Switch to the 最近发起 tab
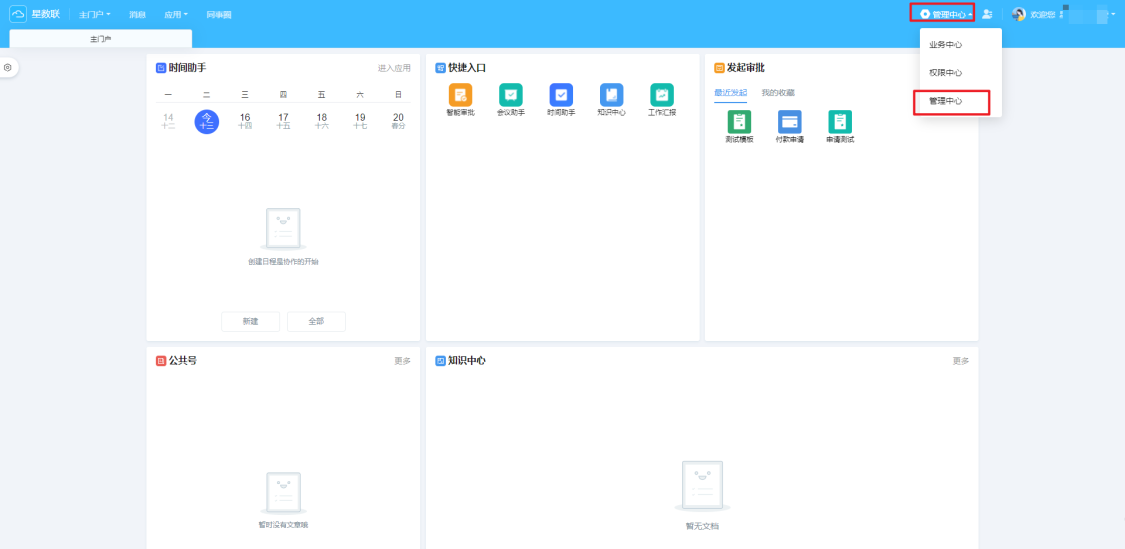 coord(730,93)
